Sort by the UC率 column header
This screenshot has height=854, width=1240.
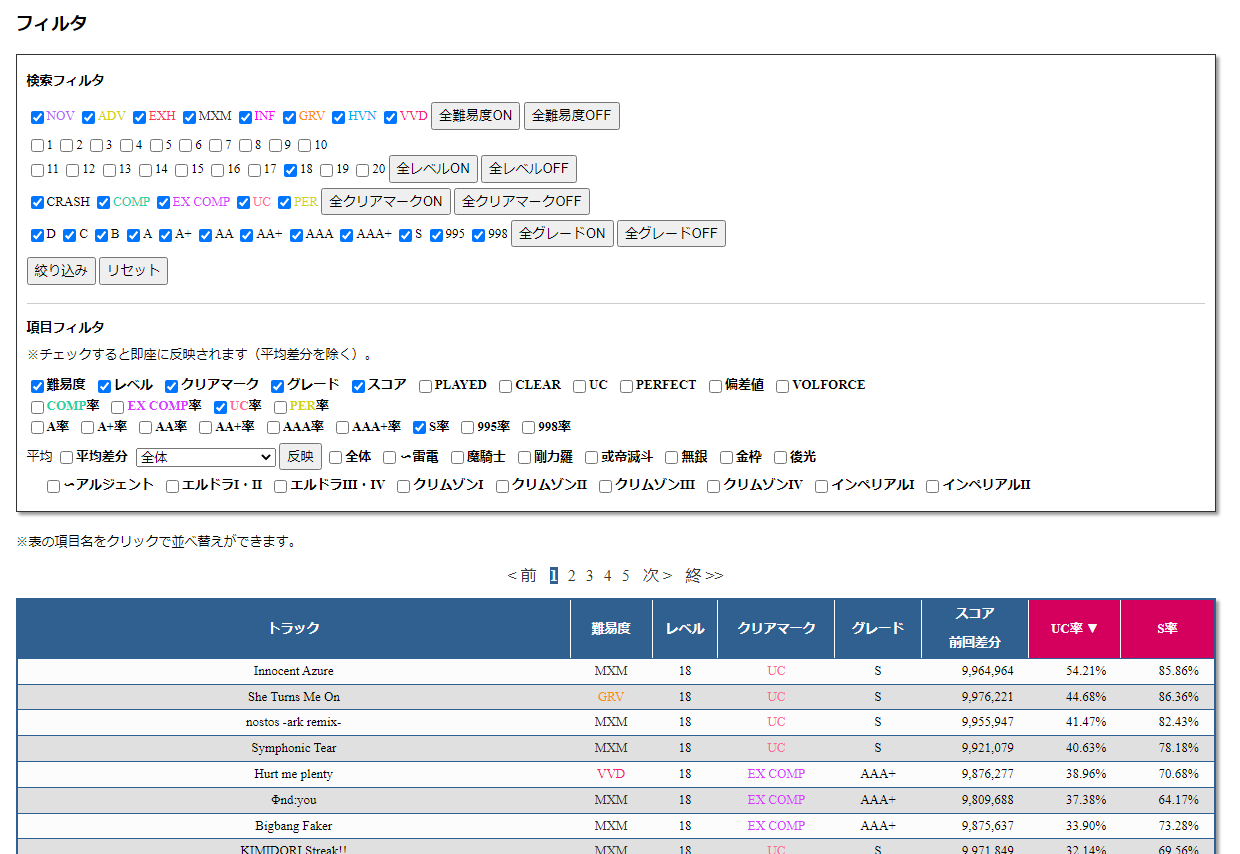tap(1075, 629)
